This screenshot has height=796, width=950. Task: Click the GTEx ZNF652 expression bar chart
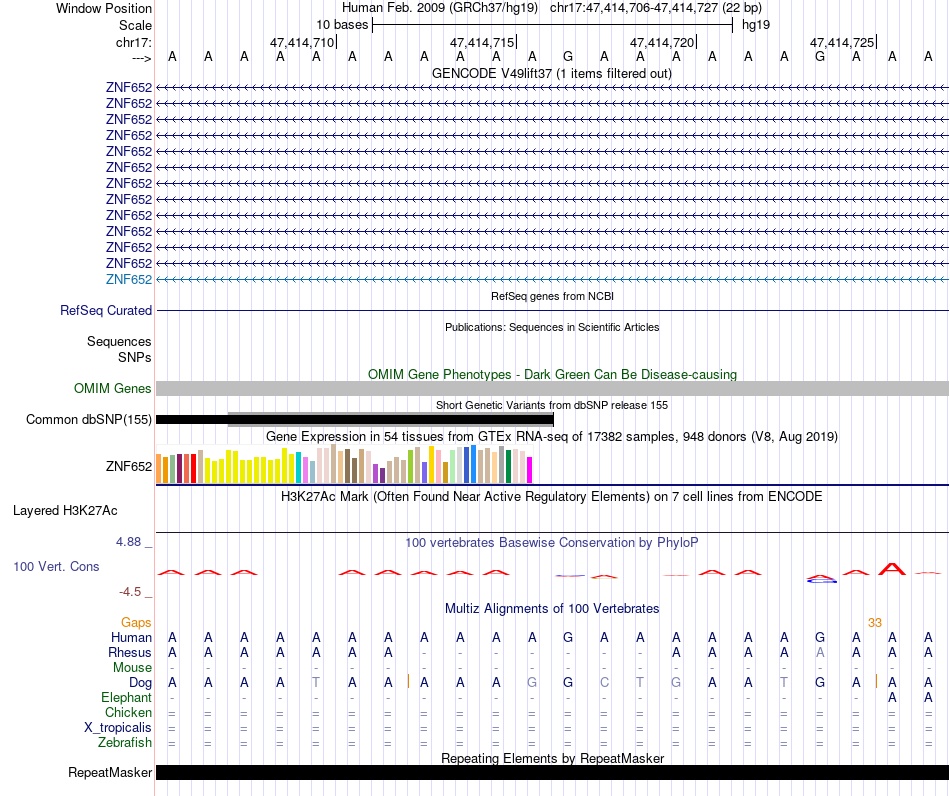(344, 465)
